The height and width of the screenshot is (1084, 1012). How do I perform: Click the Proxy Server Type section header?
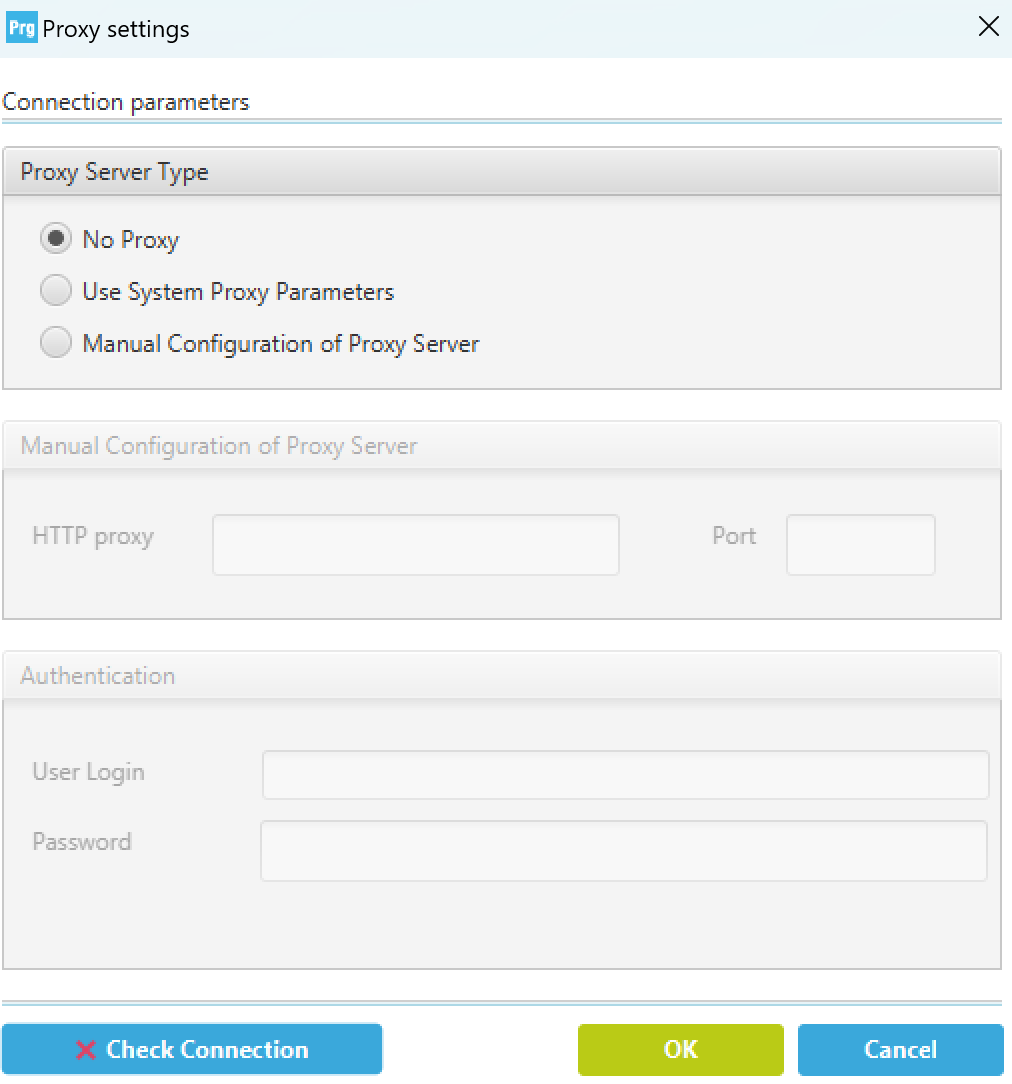(113, 172)
